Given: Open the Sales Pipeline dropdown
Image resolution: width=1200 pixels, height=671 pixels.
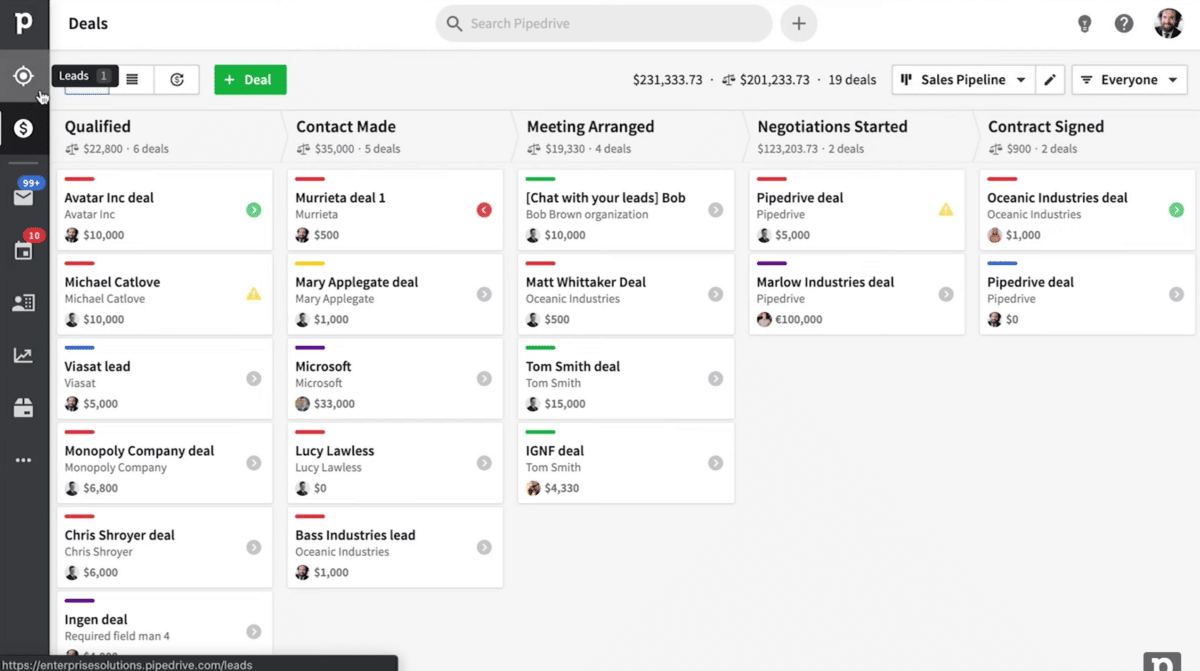Looking at the screenshot, I should (x=962, y=79).
